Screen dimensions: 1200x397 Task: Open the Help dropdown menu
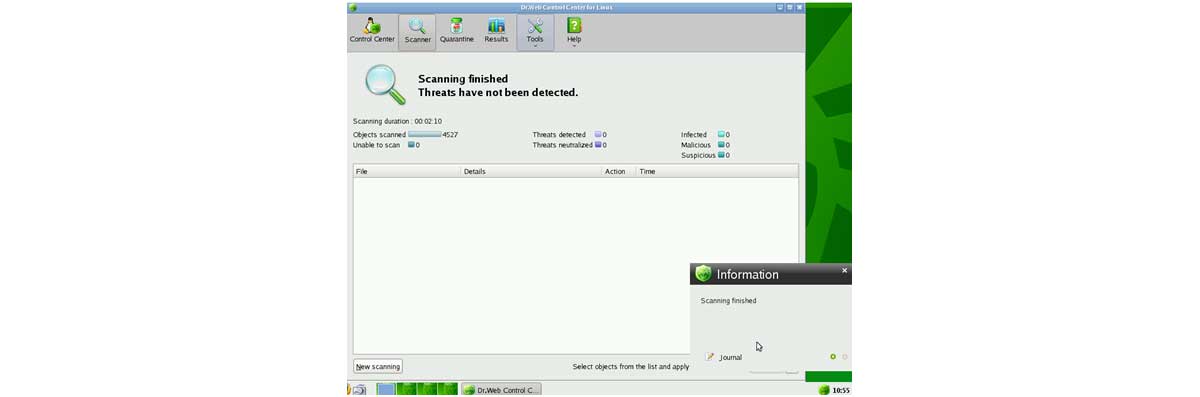coord(574,32)
